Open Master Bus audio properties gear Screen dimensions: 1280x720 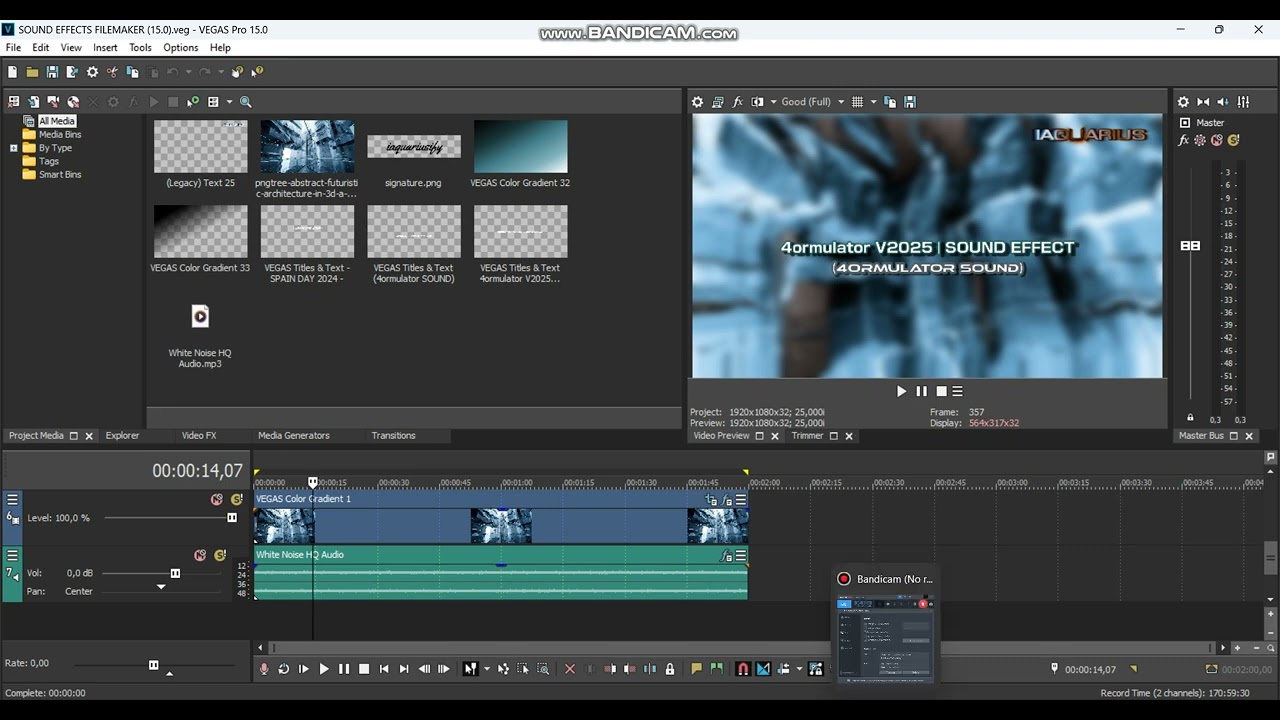pos(1183,102)
